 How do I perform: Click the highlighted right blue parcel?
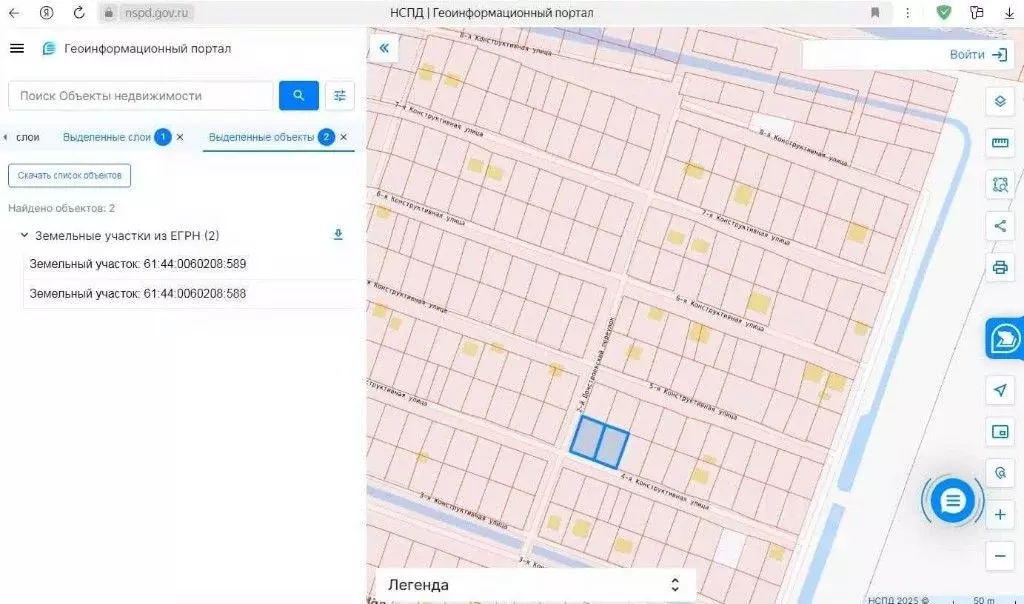(612, 447)
